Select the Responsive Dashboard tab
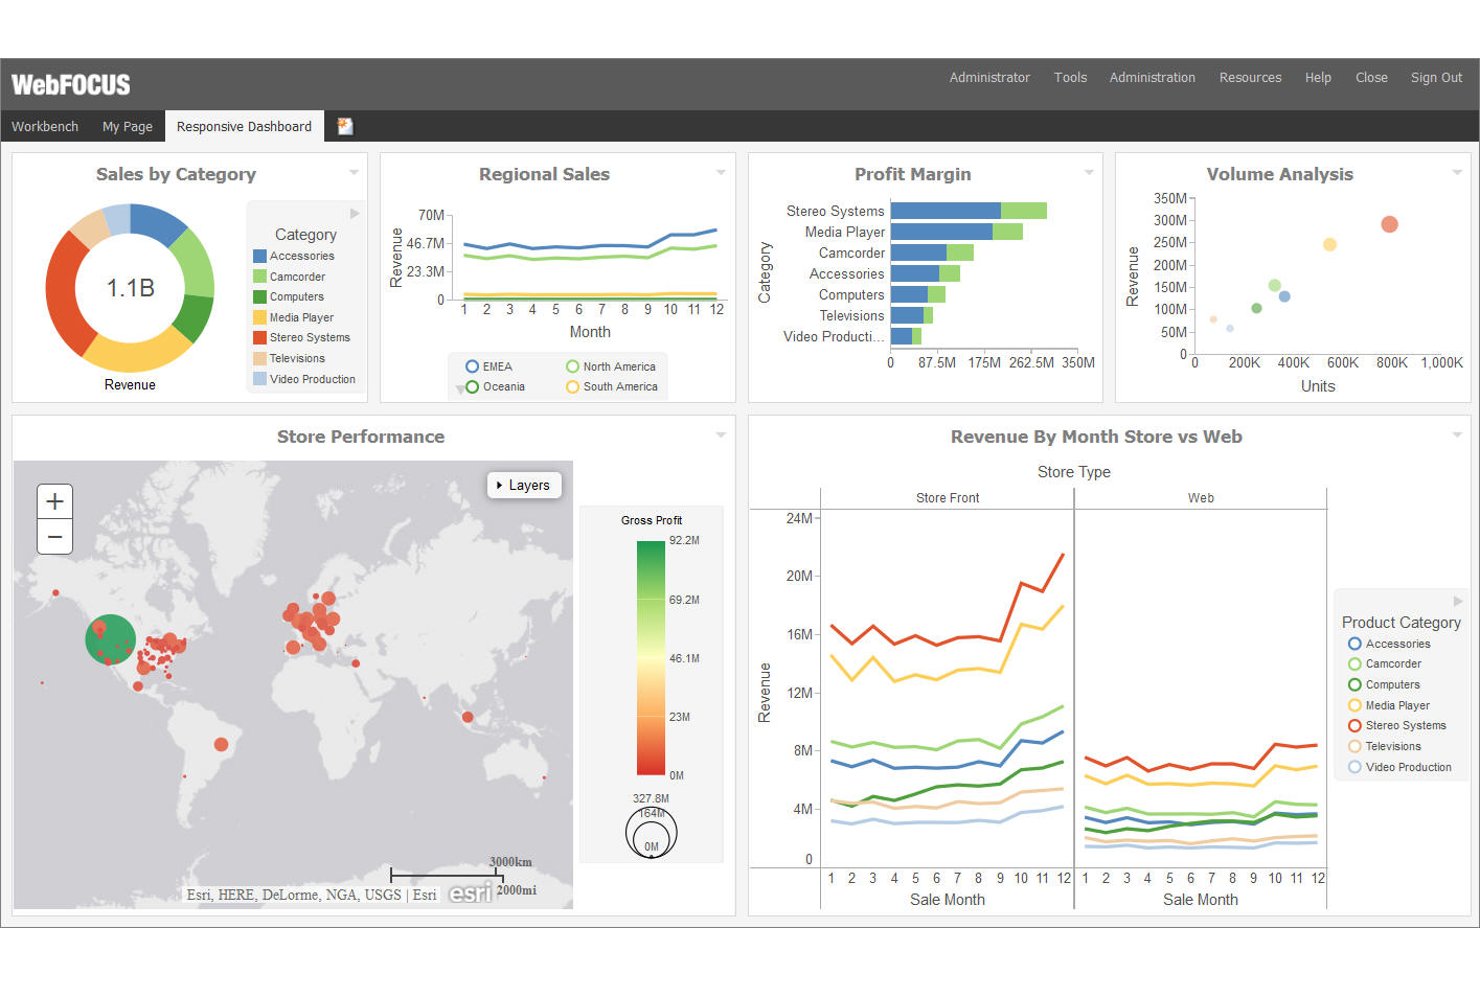Viewport: 1480px width, 987px height. [244, 126]
